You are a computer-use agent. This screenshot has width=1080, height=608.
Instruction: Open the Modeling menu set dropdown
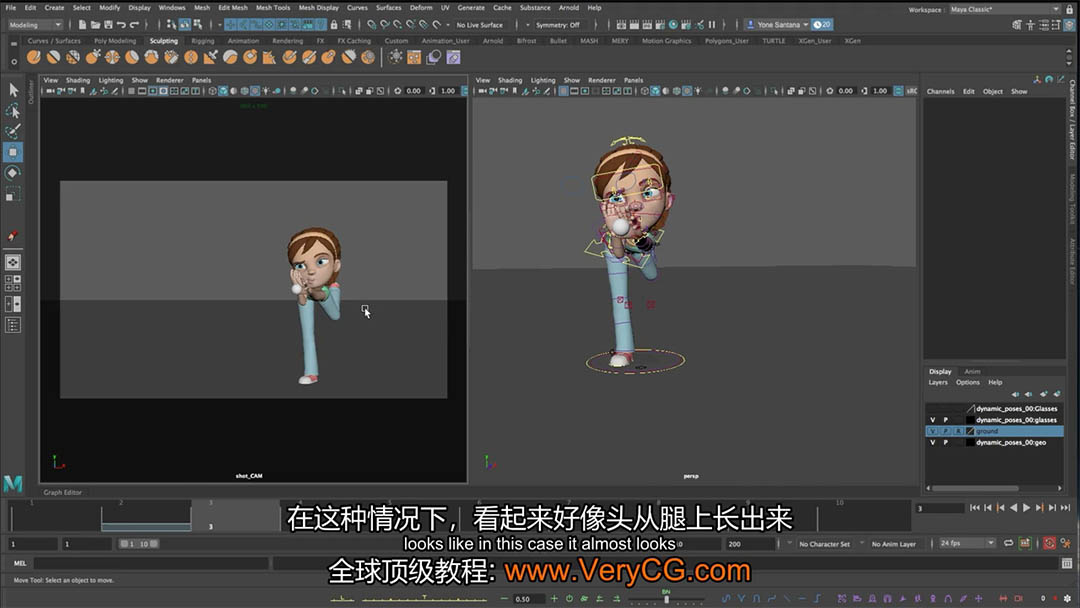[x=35, y=24]
